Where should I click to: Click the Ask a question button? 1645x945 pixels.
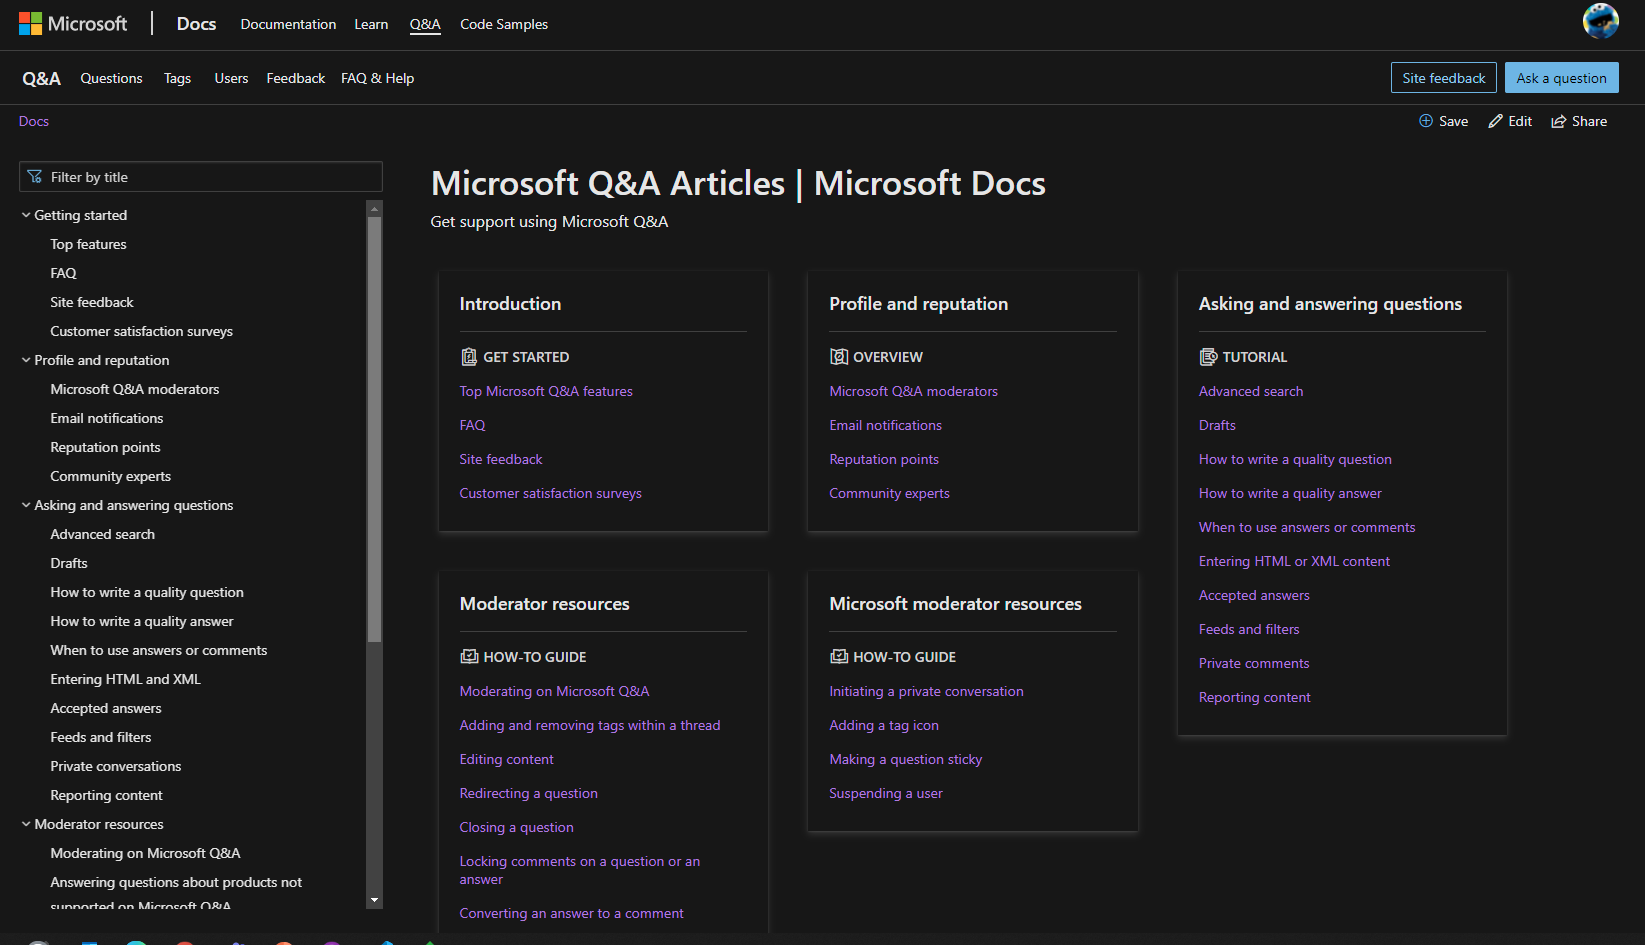click(x=1561, y=78)
